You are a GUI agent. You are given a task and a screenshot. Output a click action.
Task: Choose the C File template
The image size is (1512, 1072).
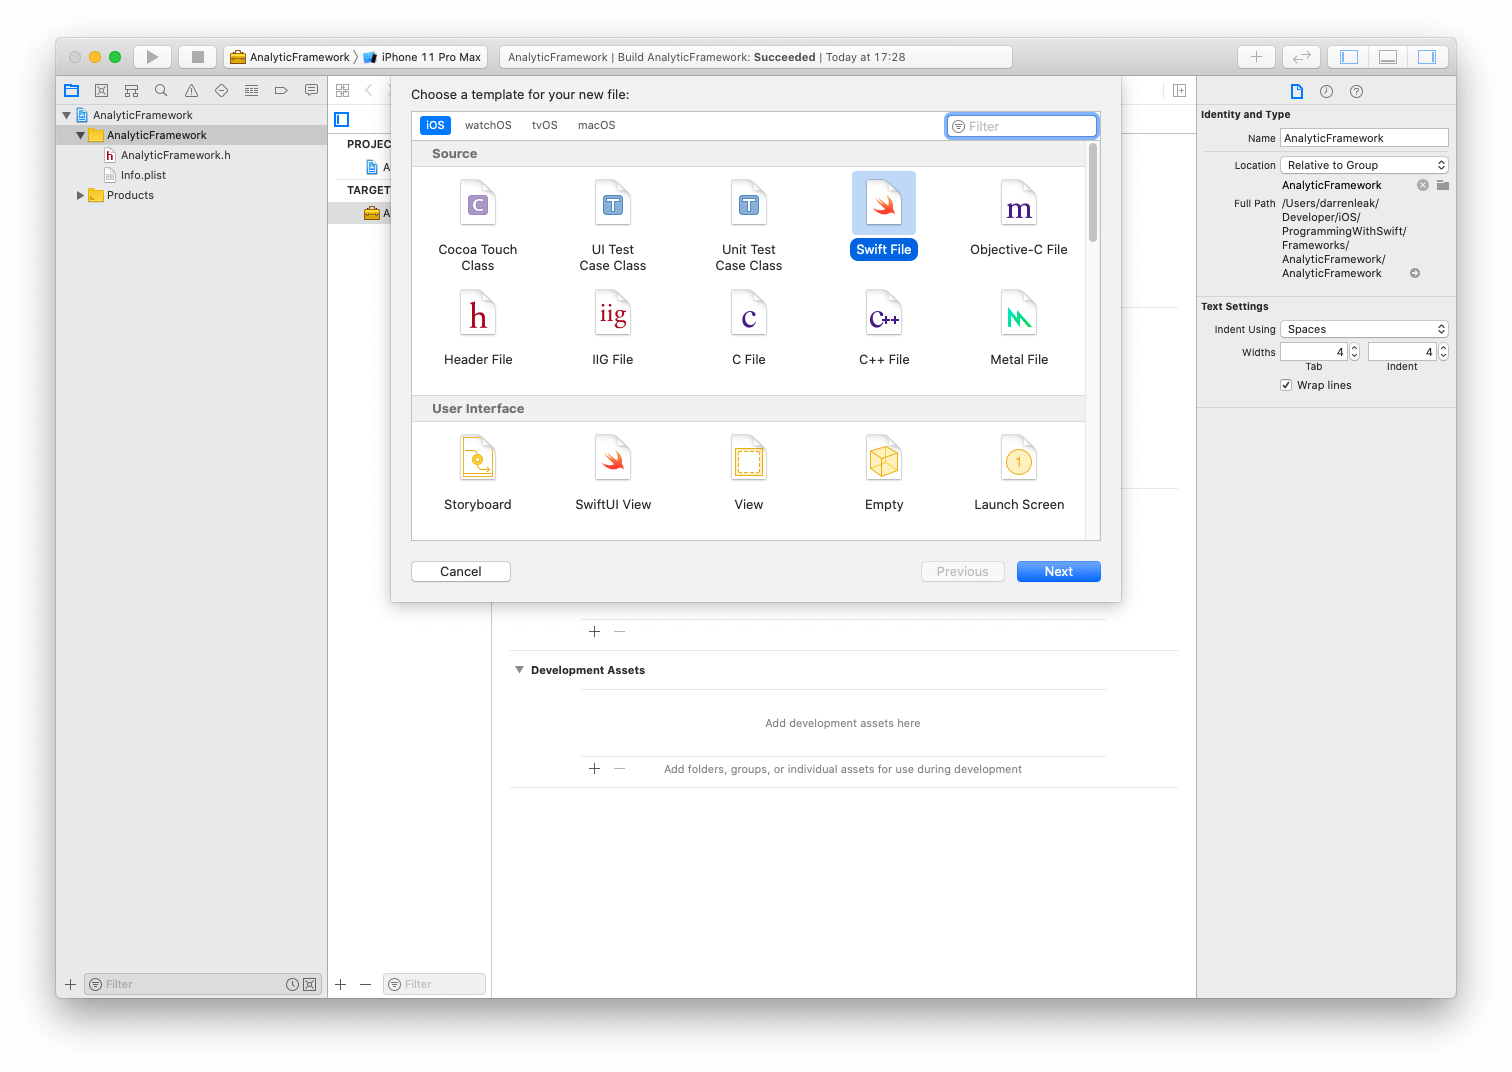(749, 327)
